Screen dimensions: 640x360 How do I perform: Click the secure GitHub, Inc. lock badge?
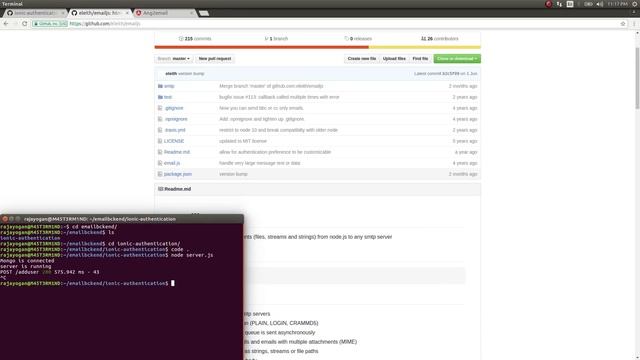coord(50,24)
